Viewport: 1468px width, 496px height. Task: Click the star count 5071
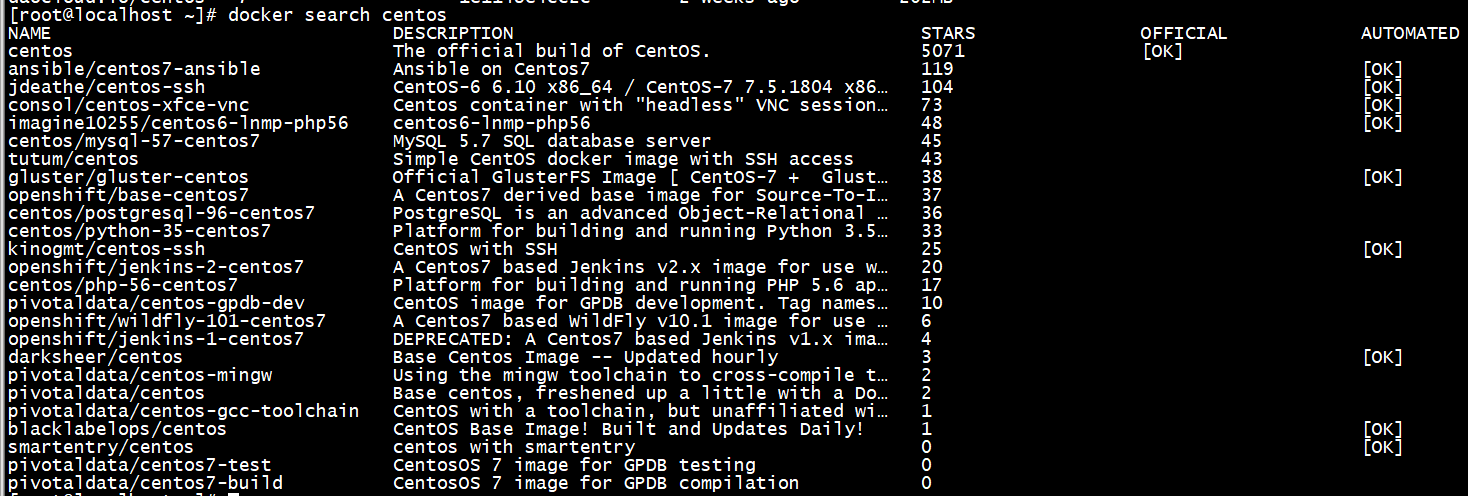(x=943, y=51)
